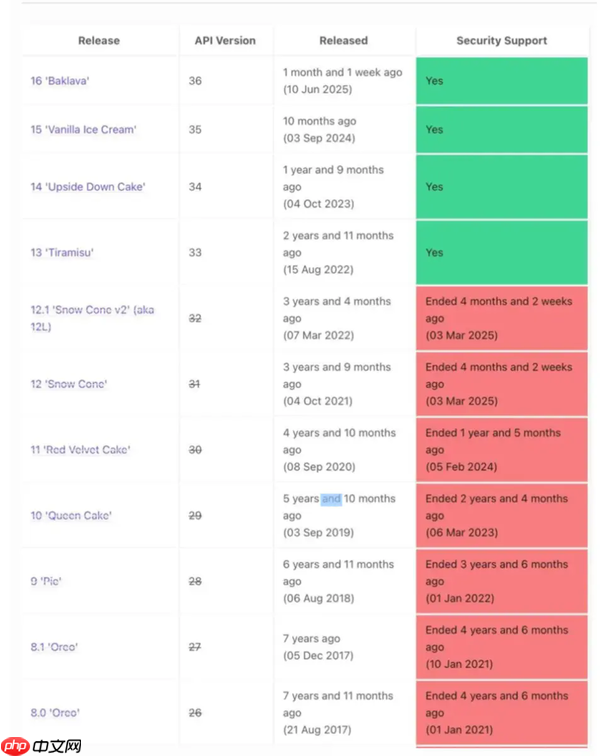Open the 8.0 'Oreo' release link

pos(55,713)
